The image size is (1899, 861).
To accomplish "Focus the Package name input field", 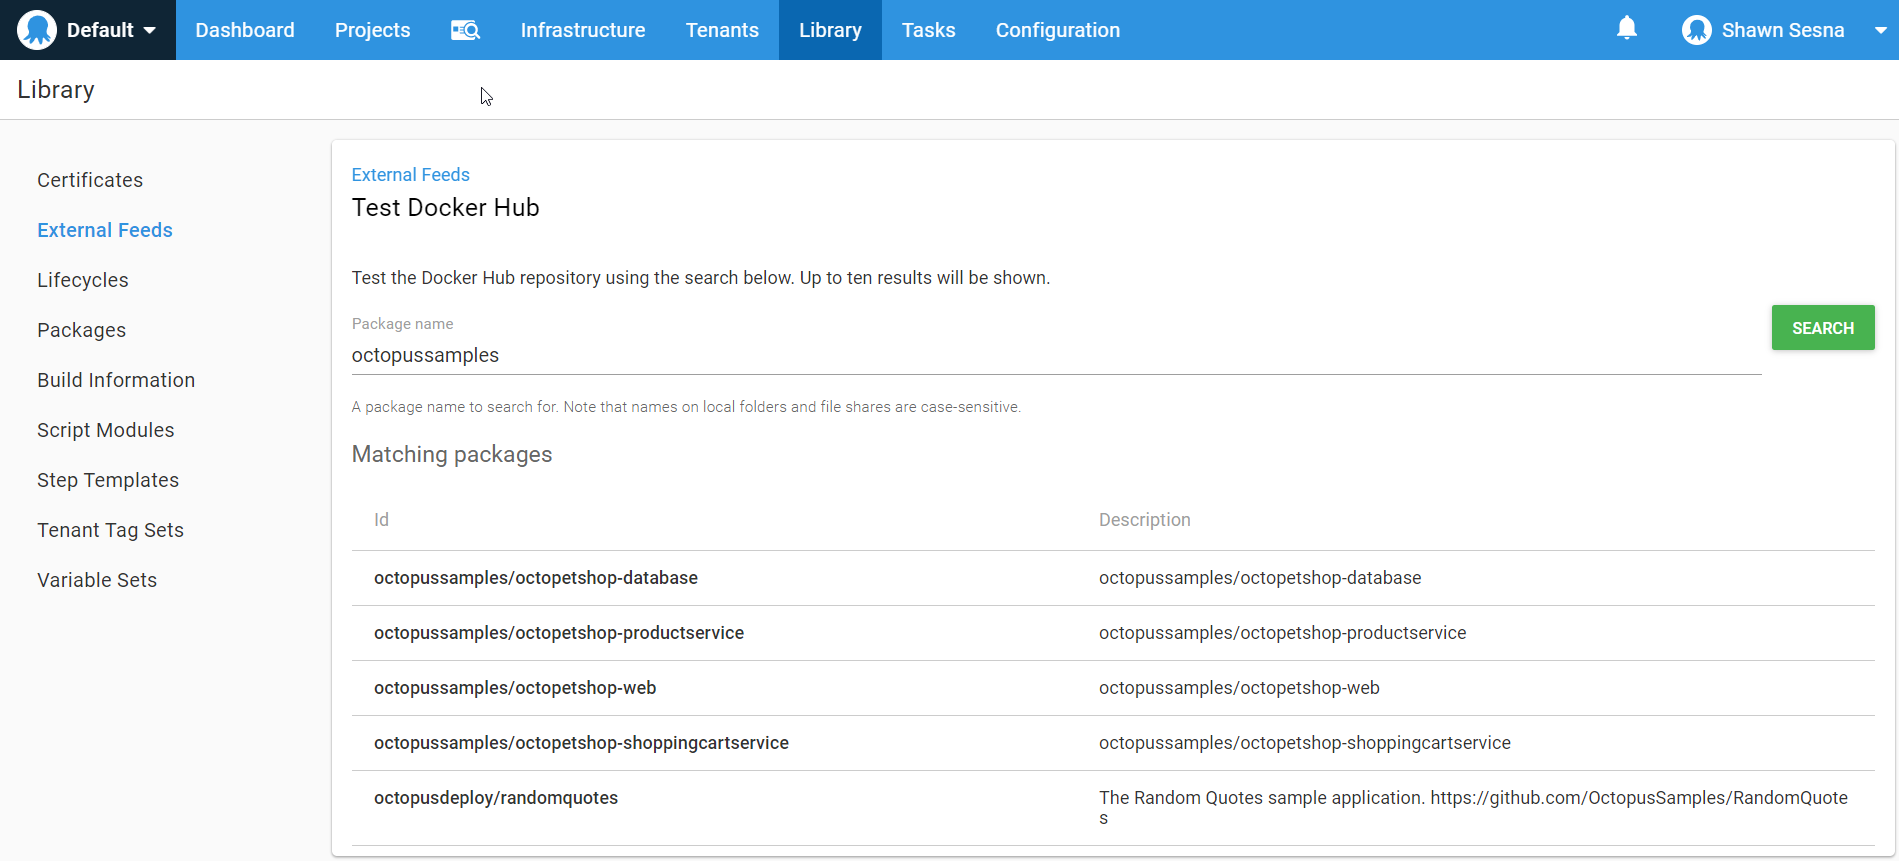I will click(x=1055, y=356).
